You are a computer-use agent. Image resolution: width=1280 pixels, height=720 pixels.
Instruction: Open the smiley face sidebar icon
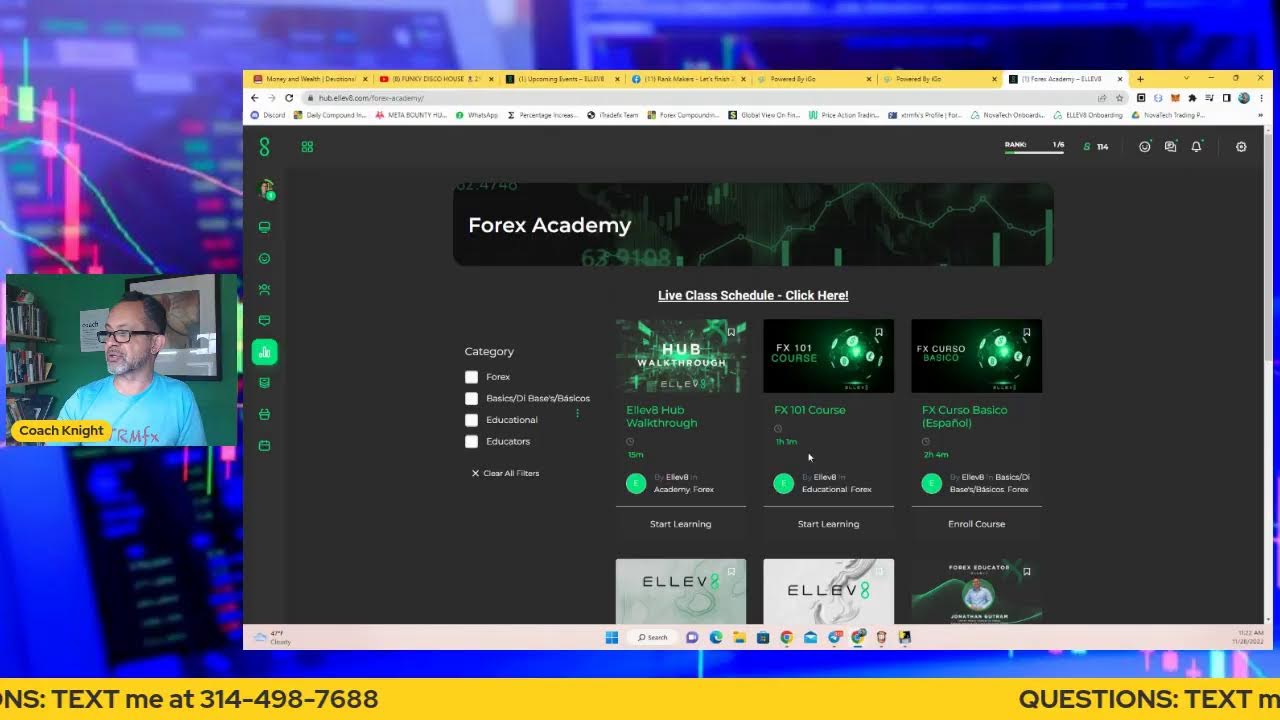(x=264, y=258)
